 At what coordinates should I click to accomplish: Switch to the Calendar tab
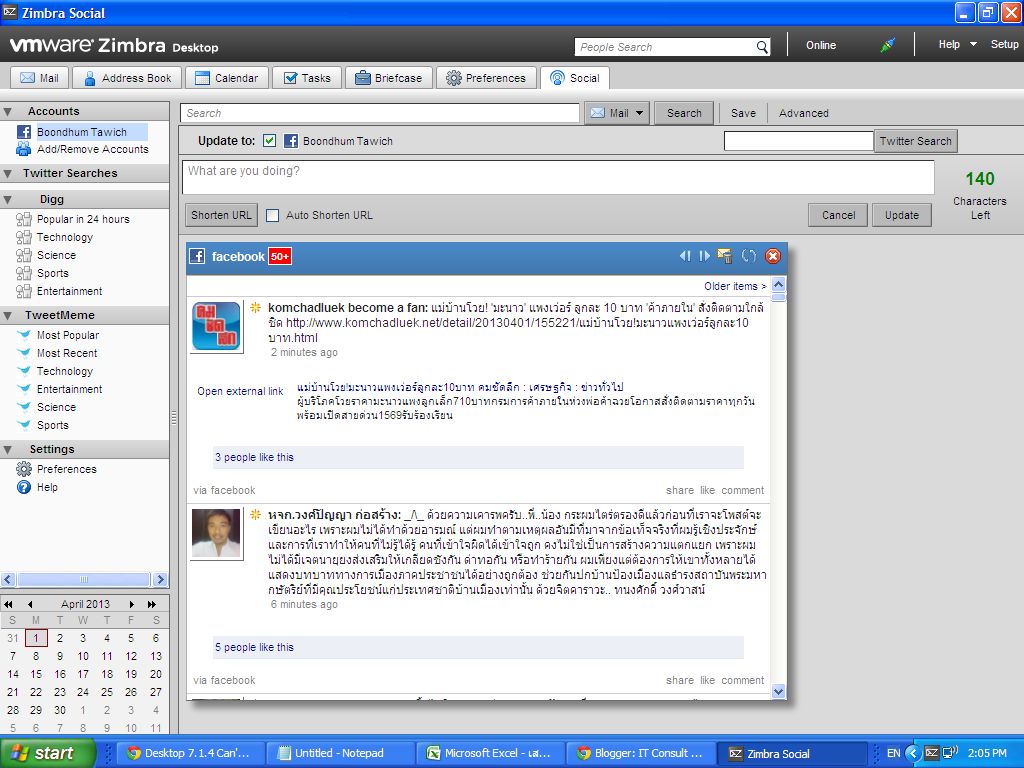[x=227, y=78]
